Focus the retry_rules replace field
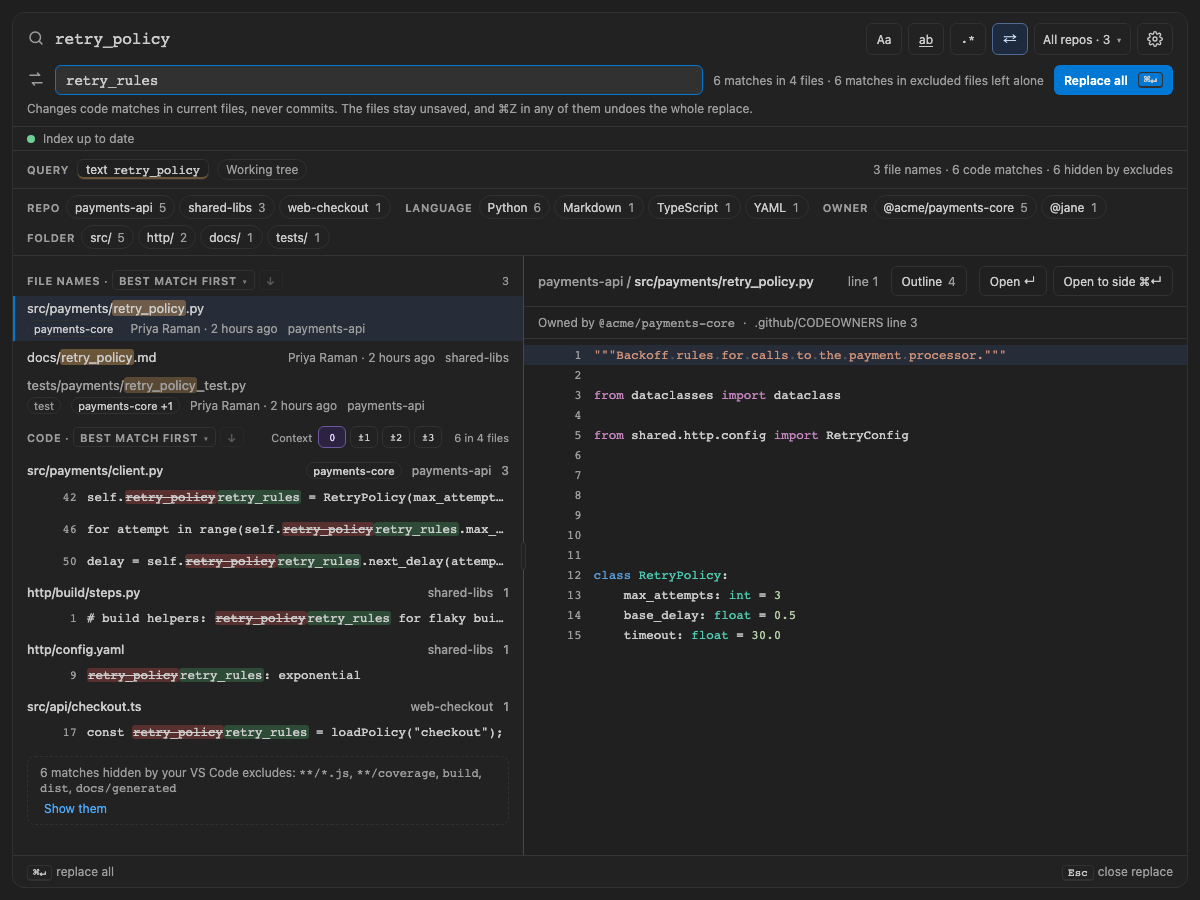1200x900 pixels. click(379, 80)
